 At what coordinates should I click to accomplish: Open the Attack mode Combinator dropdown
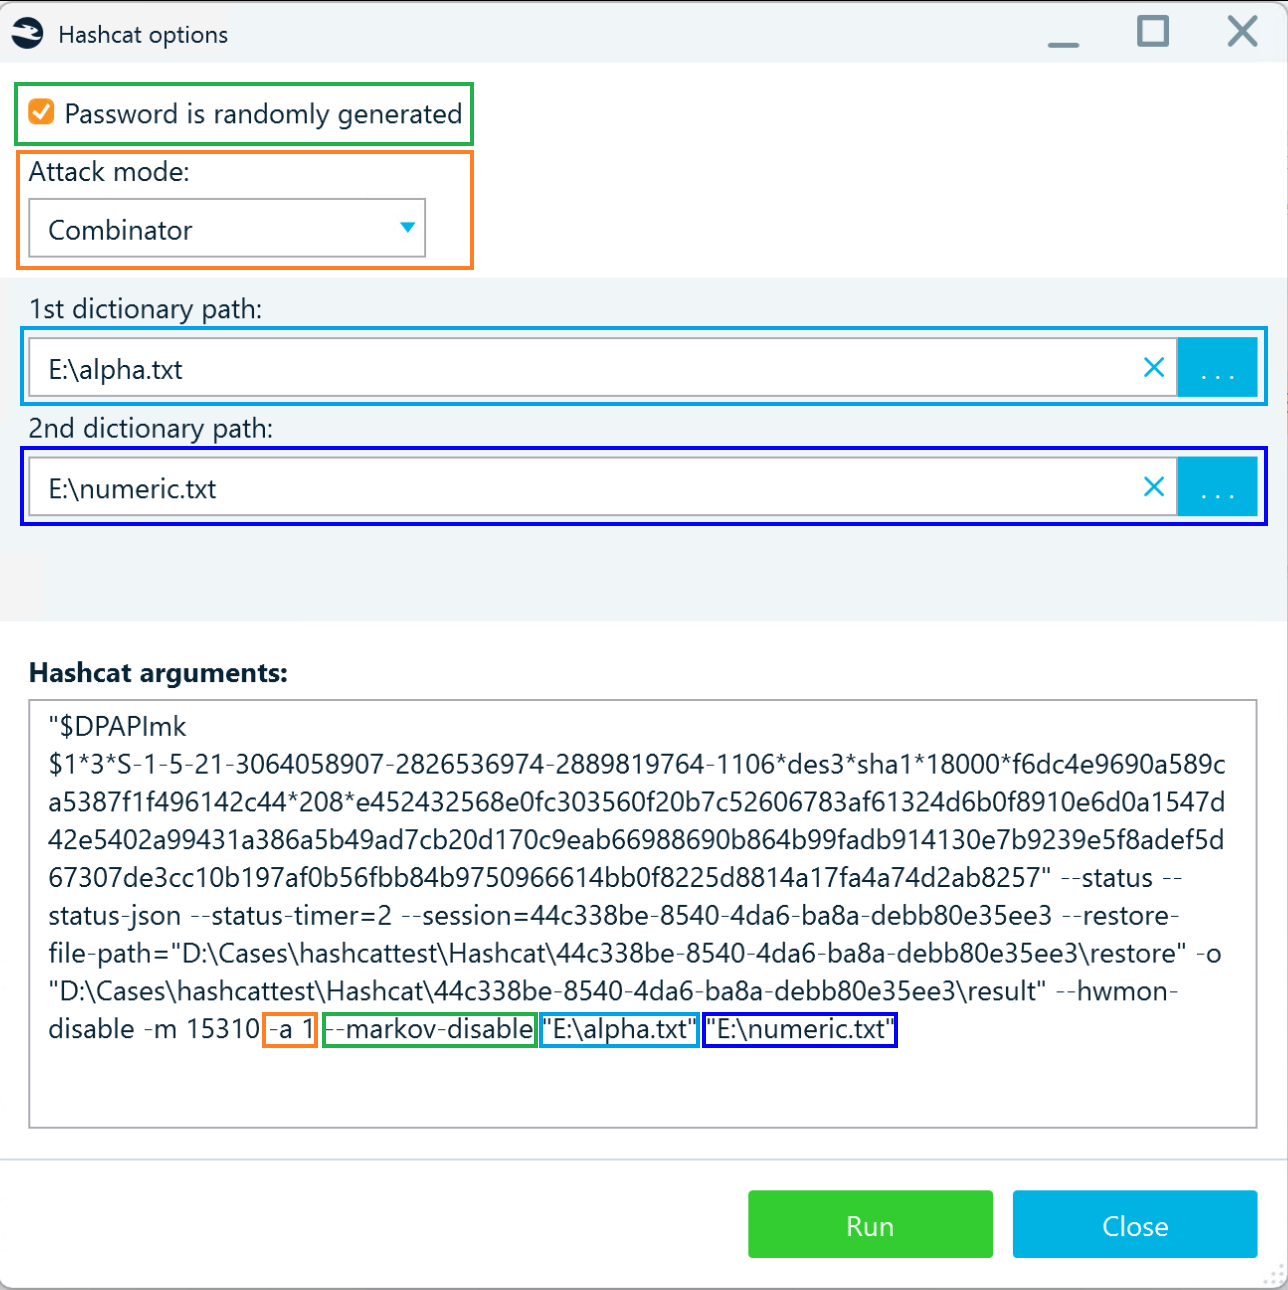227,228
